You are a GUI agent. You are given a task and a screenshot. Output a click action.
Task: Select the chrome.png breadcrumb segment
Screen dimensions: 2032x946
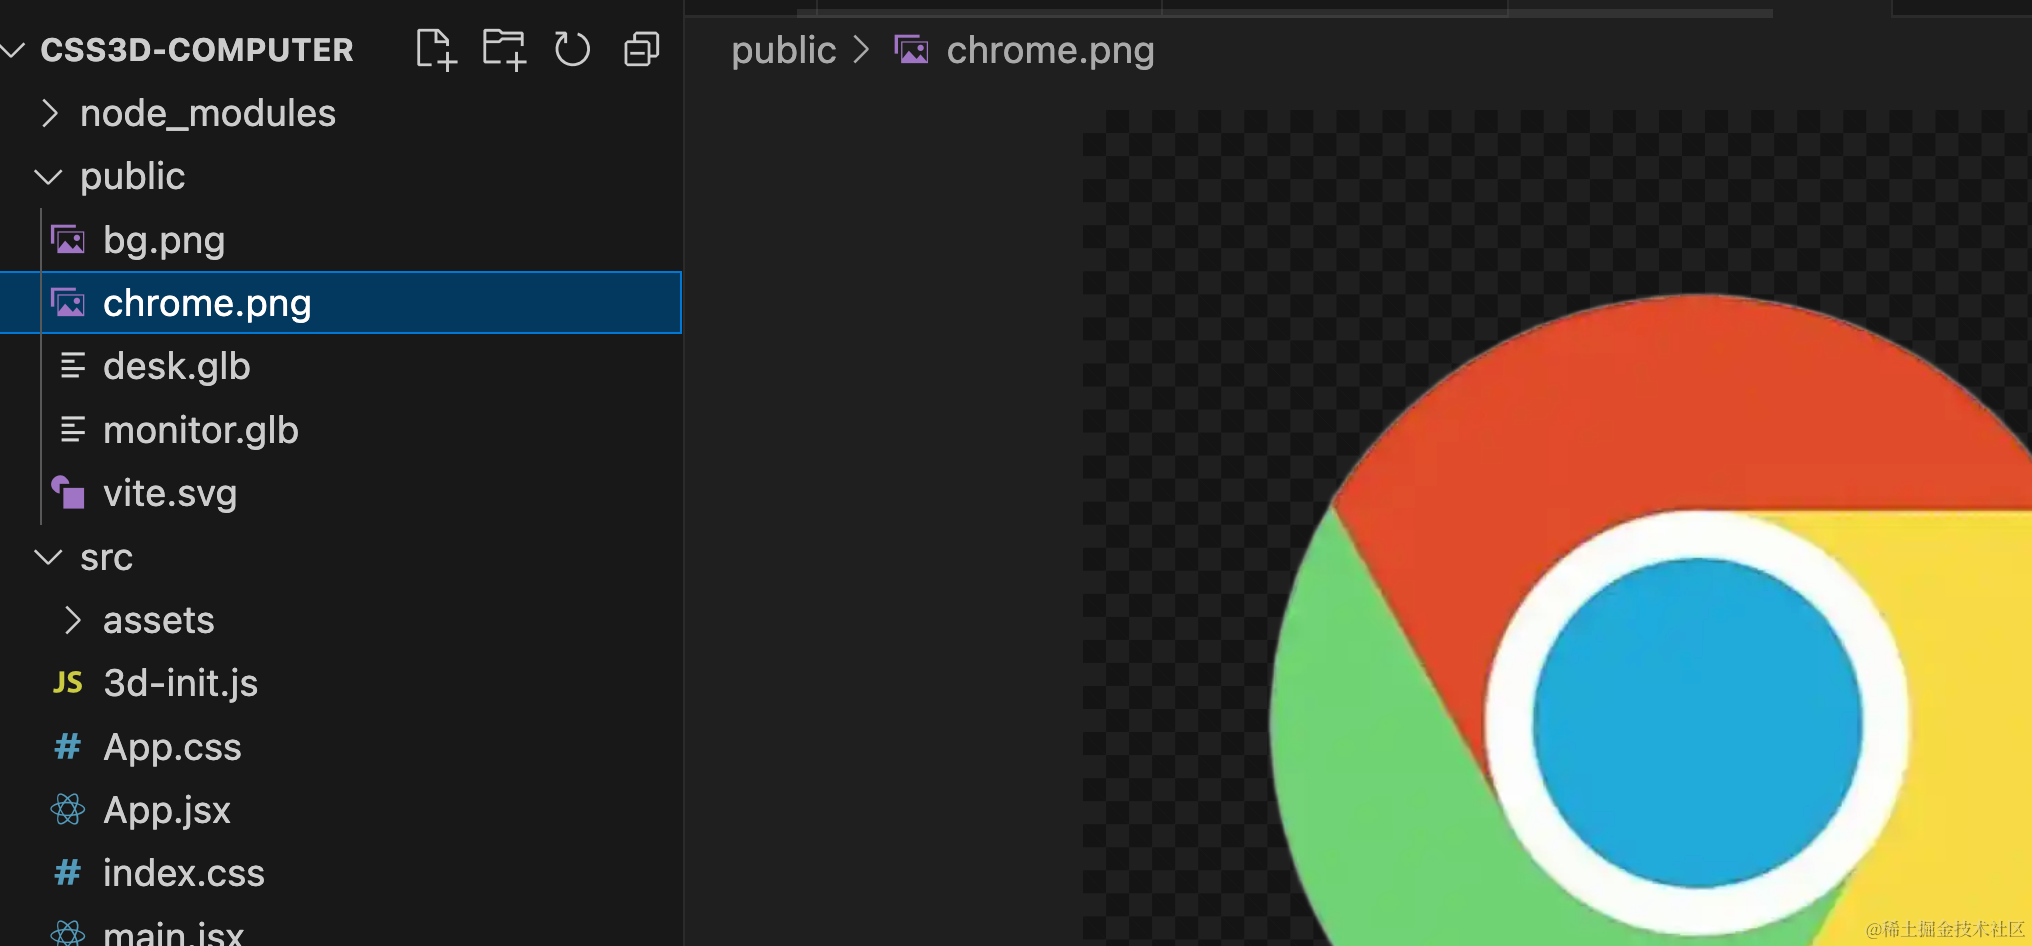point(1051,50)
